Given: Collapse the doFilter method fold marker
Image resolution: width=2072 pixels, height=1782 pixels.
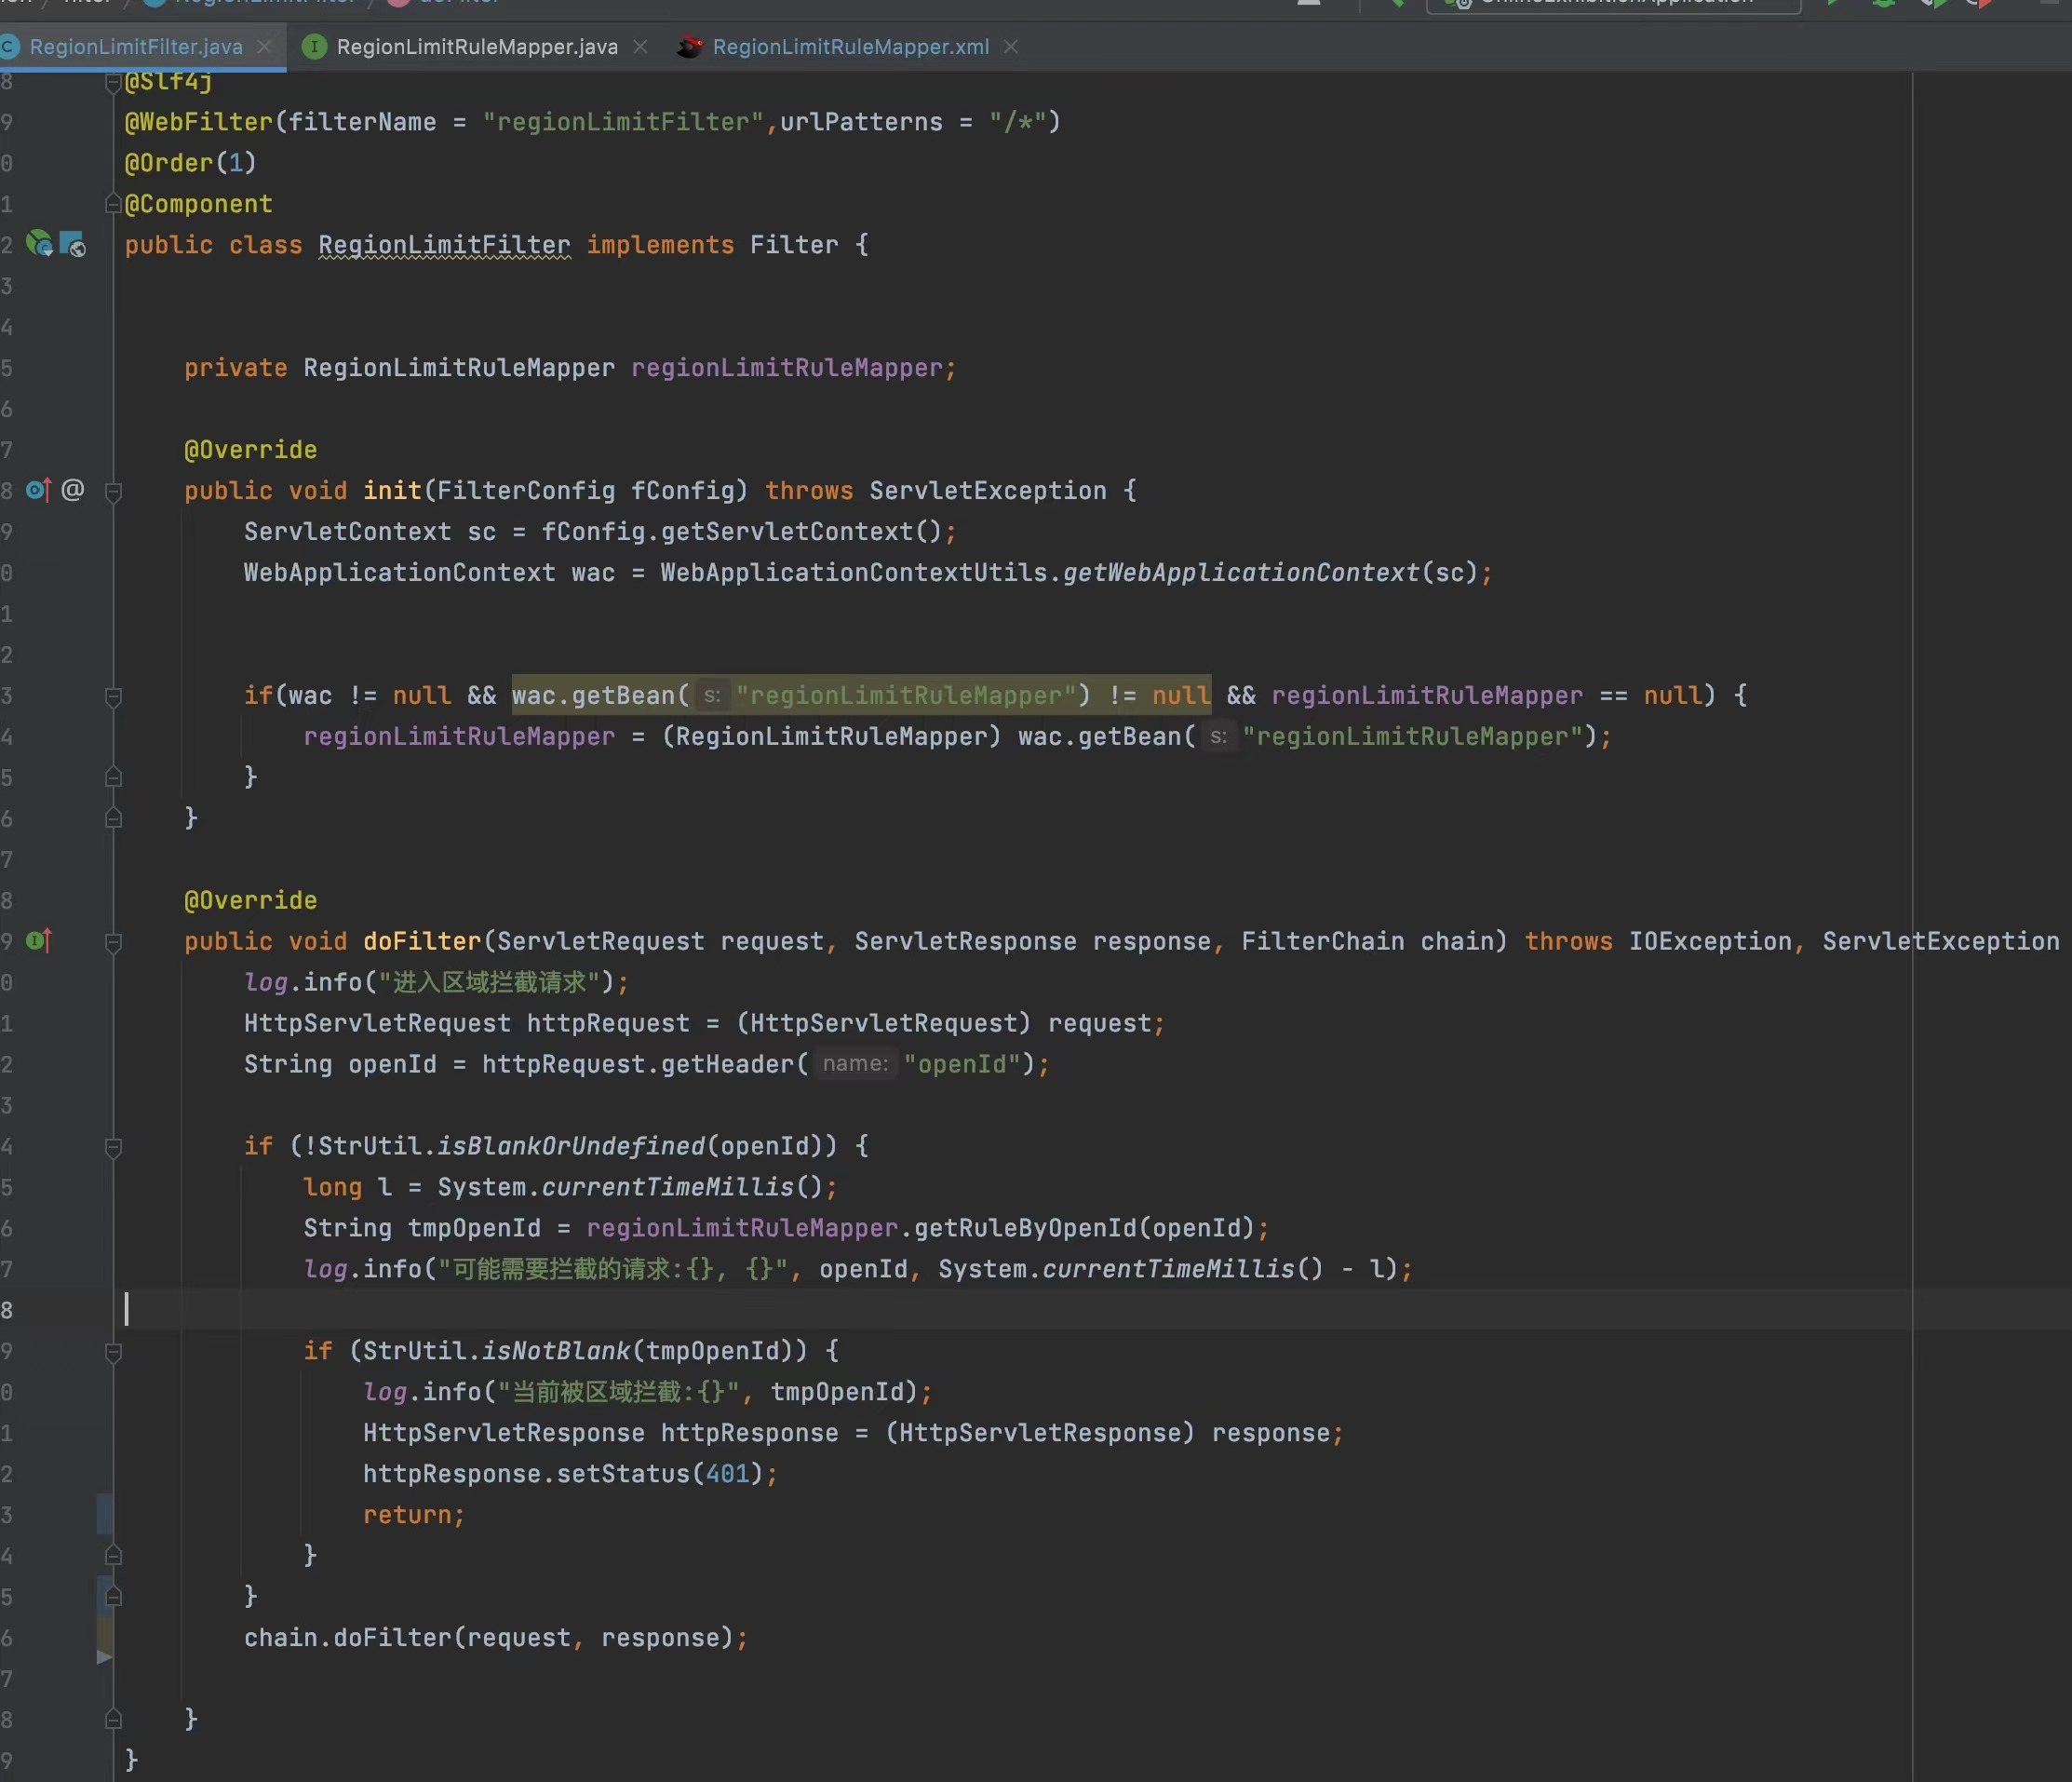Looking at the screenshot, I should (x=113, y=942).
